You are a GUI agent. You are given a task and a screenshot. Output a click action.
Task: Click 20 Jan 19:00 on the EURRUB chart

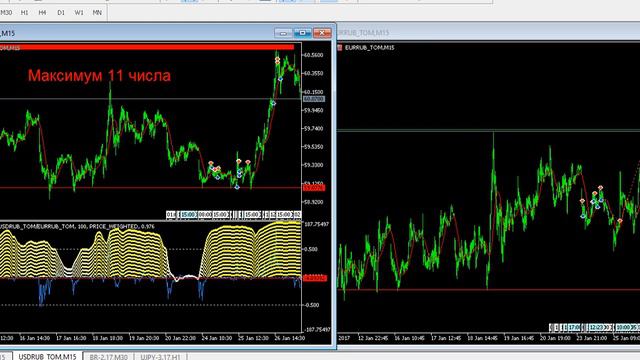pos(555,338)
